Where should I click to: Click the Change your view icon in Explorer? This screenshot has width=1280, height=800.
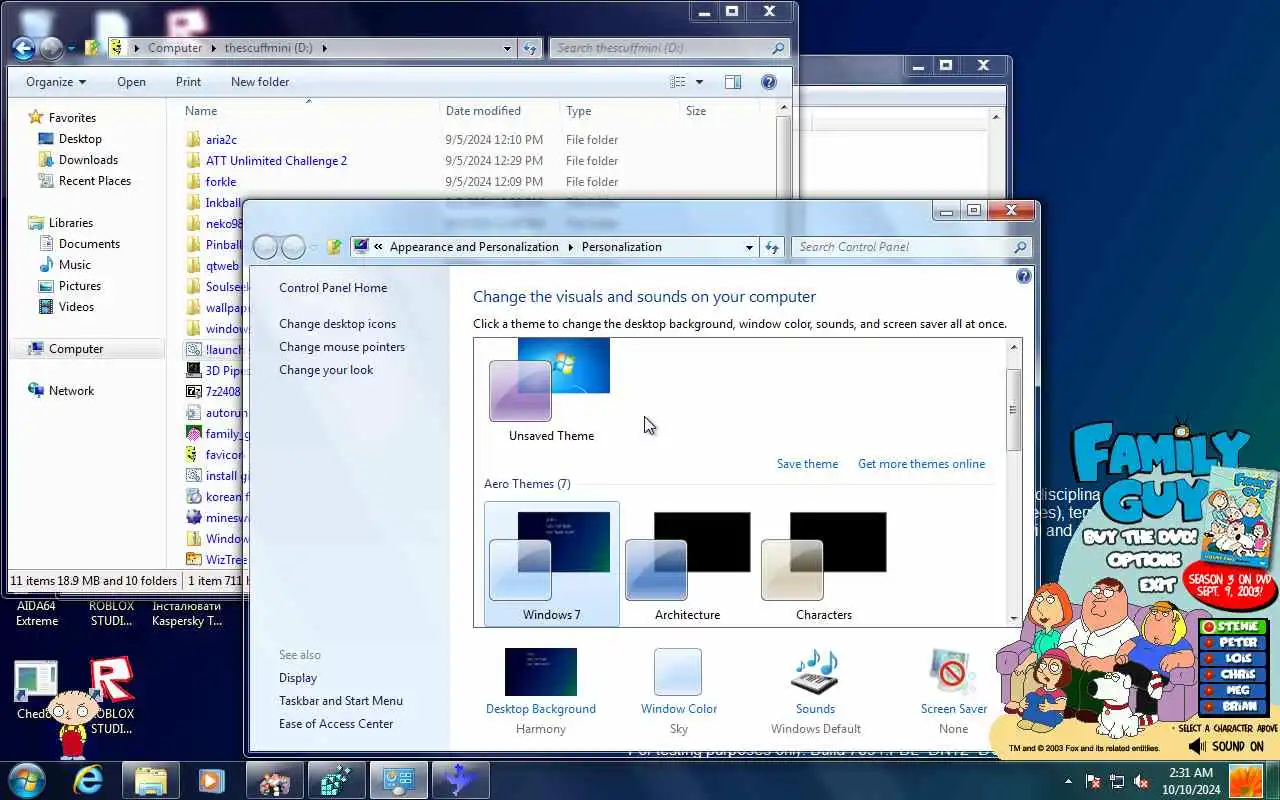pyautogui.click(x=678, y=82)
